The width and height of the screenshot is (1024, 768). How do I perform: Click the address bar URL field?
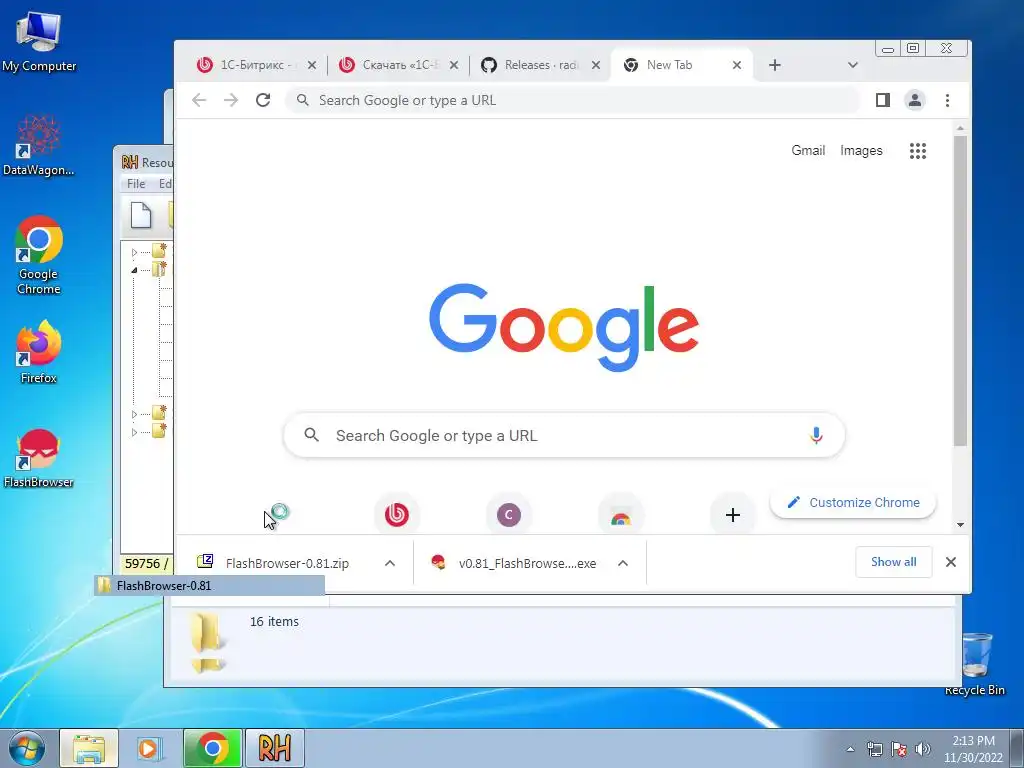click(x=572, y=100)
